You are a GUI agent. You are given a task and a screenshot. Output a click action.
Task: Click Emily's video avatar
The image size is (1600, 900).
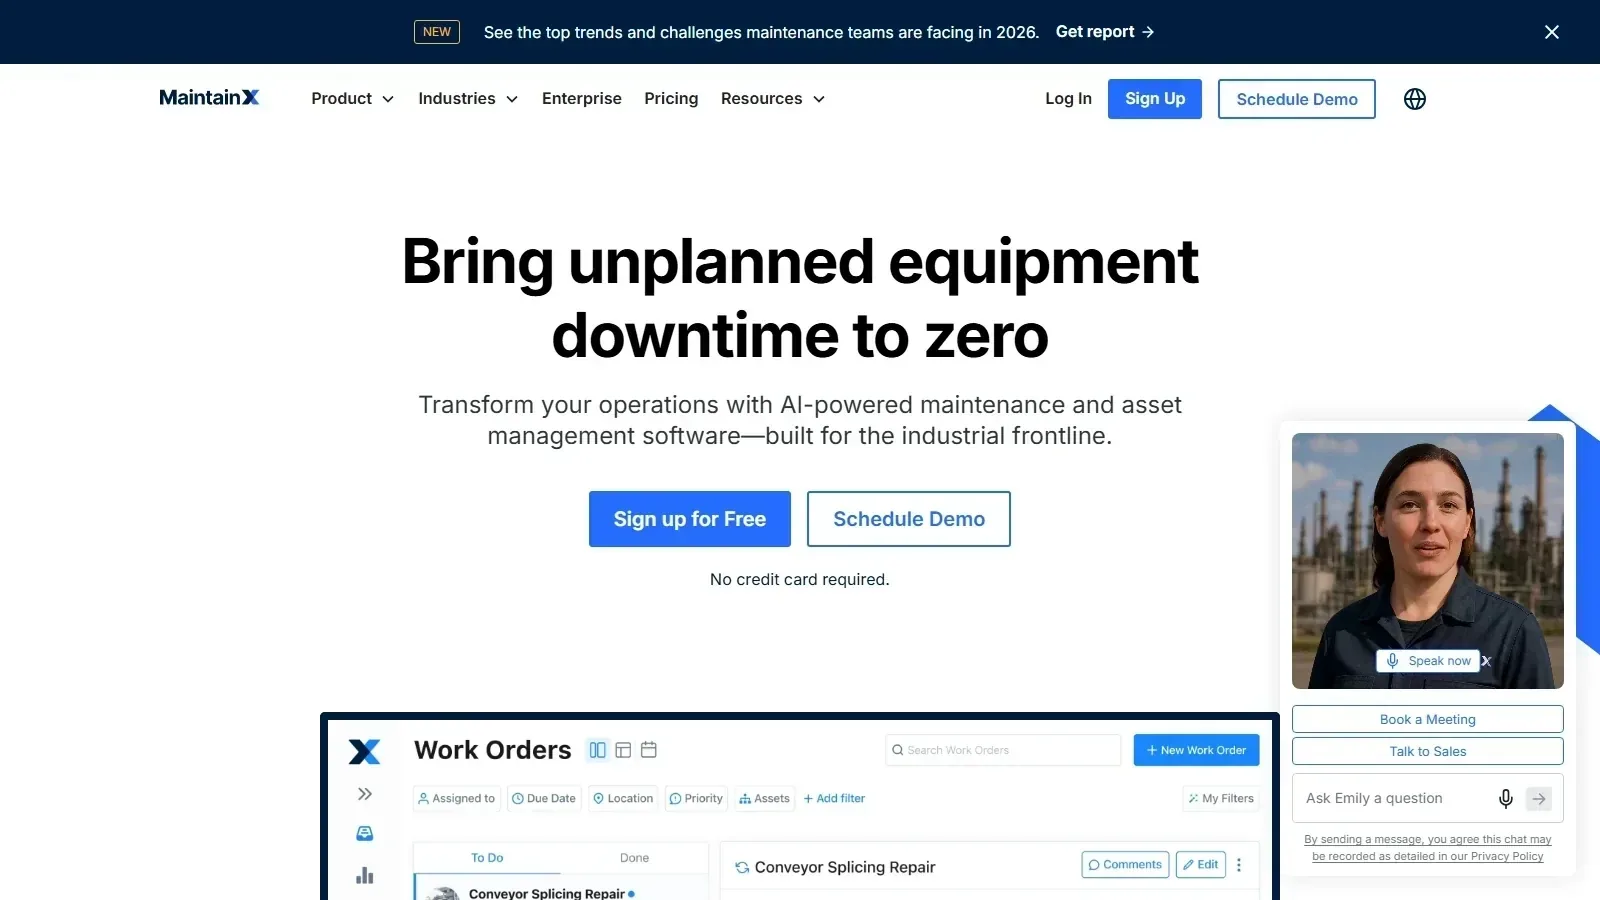pyautogui.click(x=1428, y=561)
